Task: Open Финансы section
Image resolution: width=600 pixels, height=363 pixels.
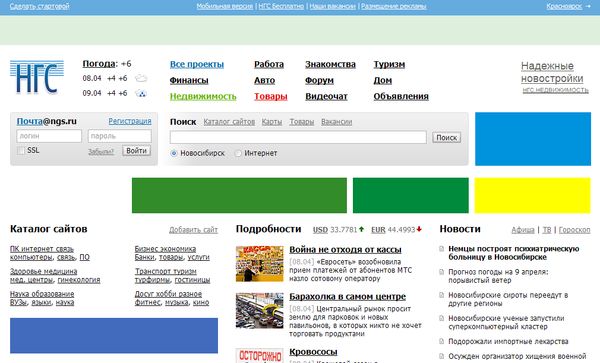Action: [x=189, y=80]
